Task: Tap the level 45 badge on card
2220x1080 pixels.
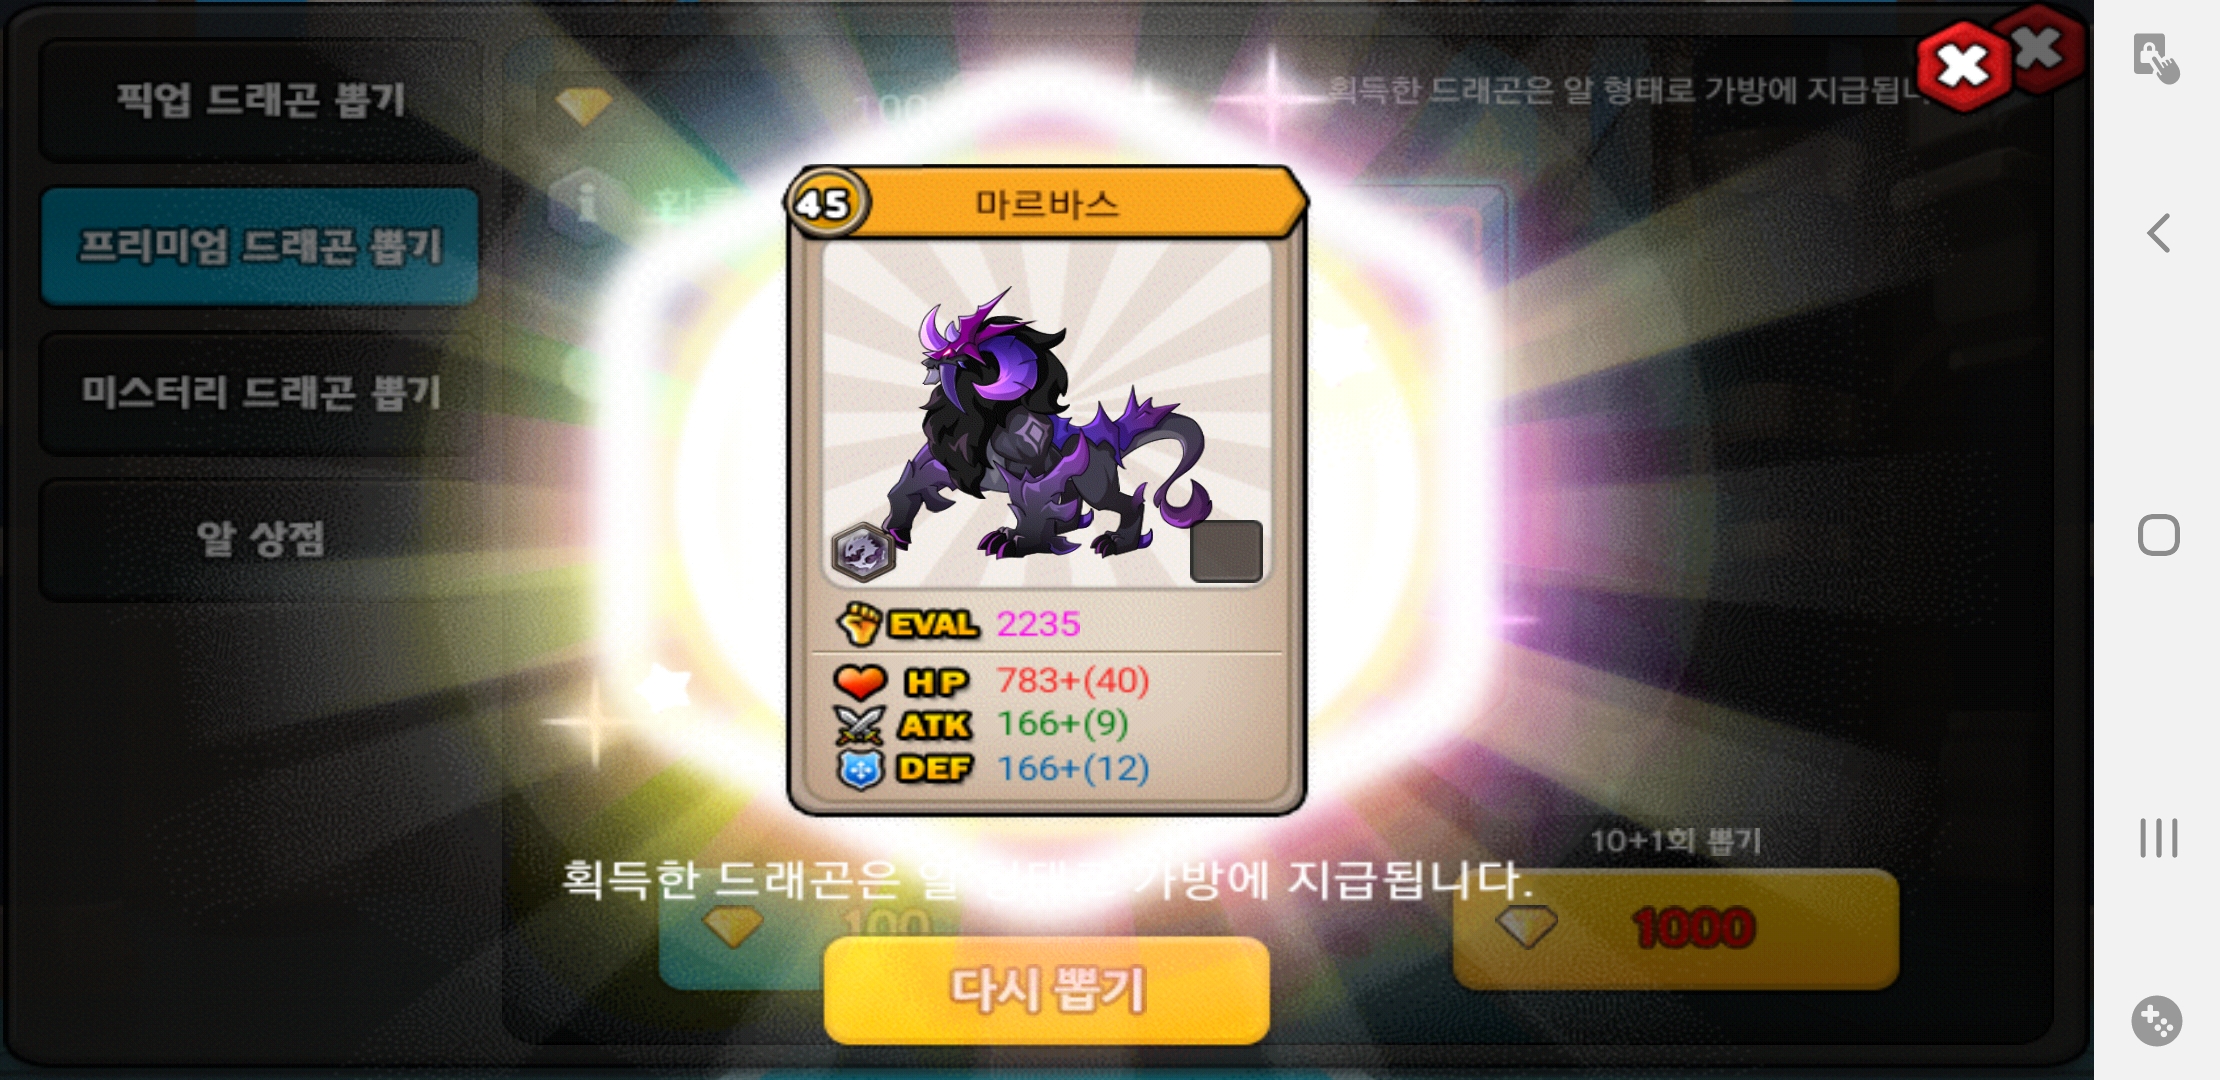Action: pyautogui.click(x=824, y=204)
